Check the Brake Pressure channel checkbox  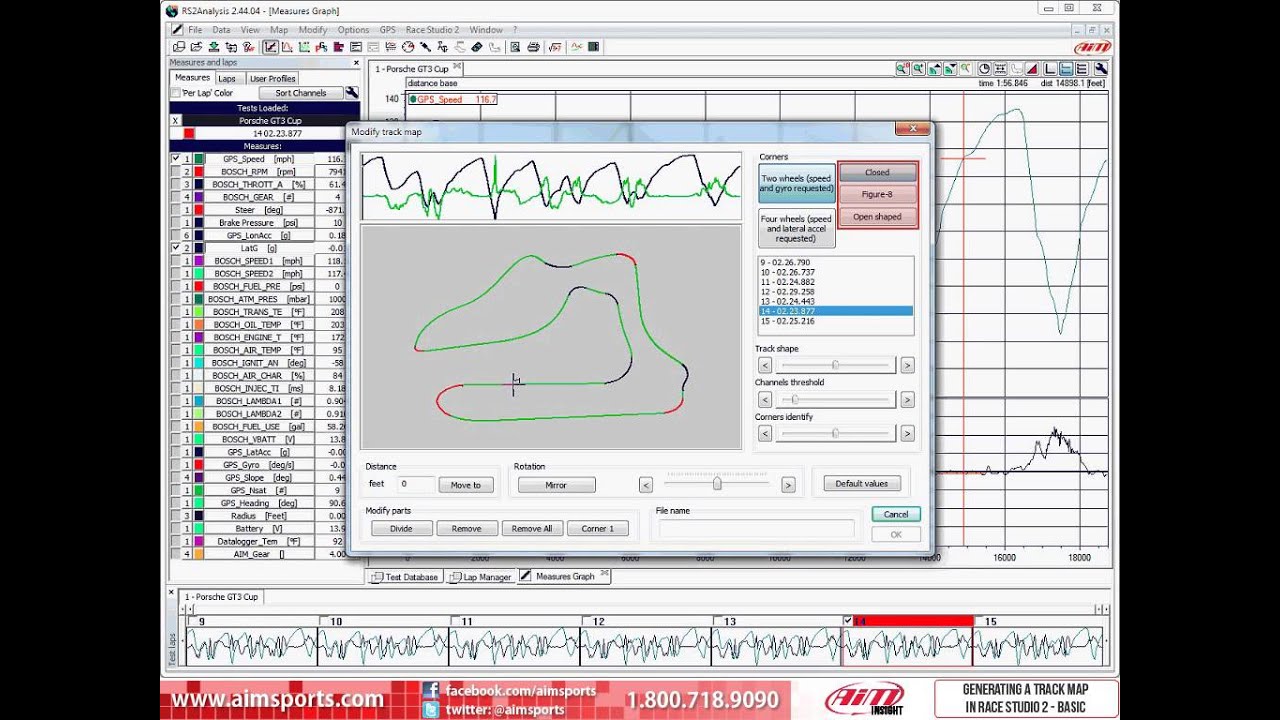pos(176,223)
